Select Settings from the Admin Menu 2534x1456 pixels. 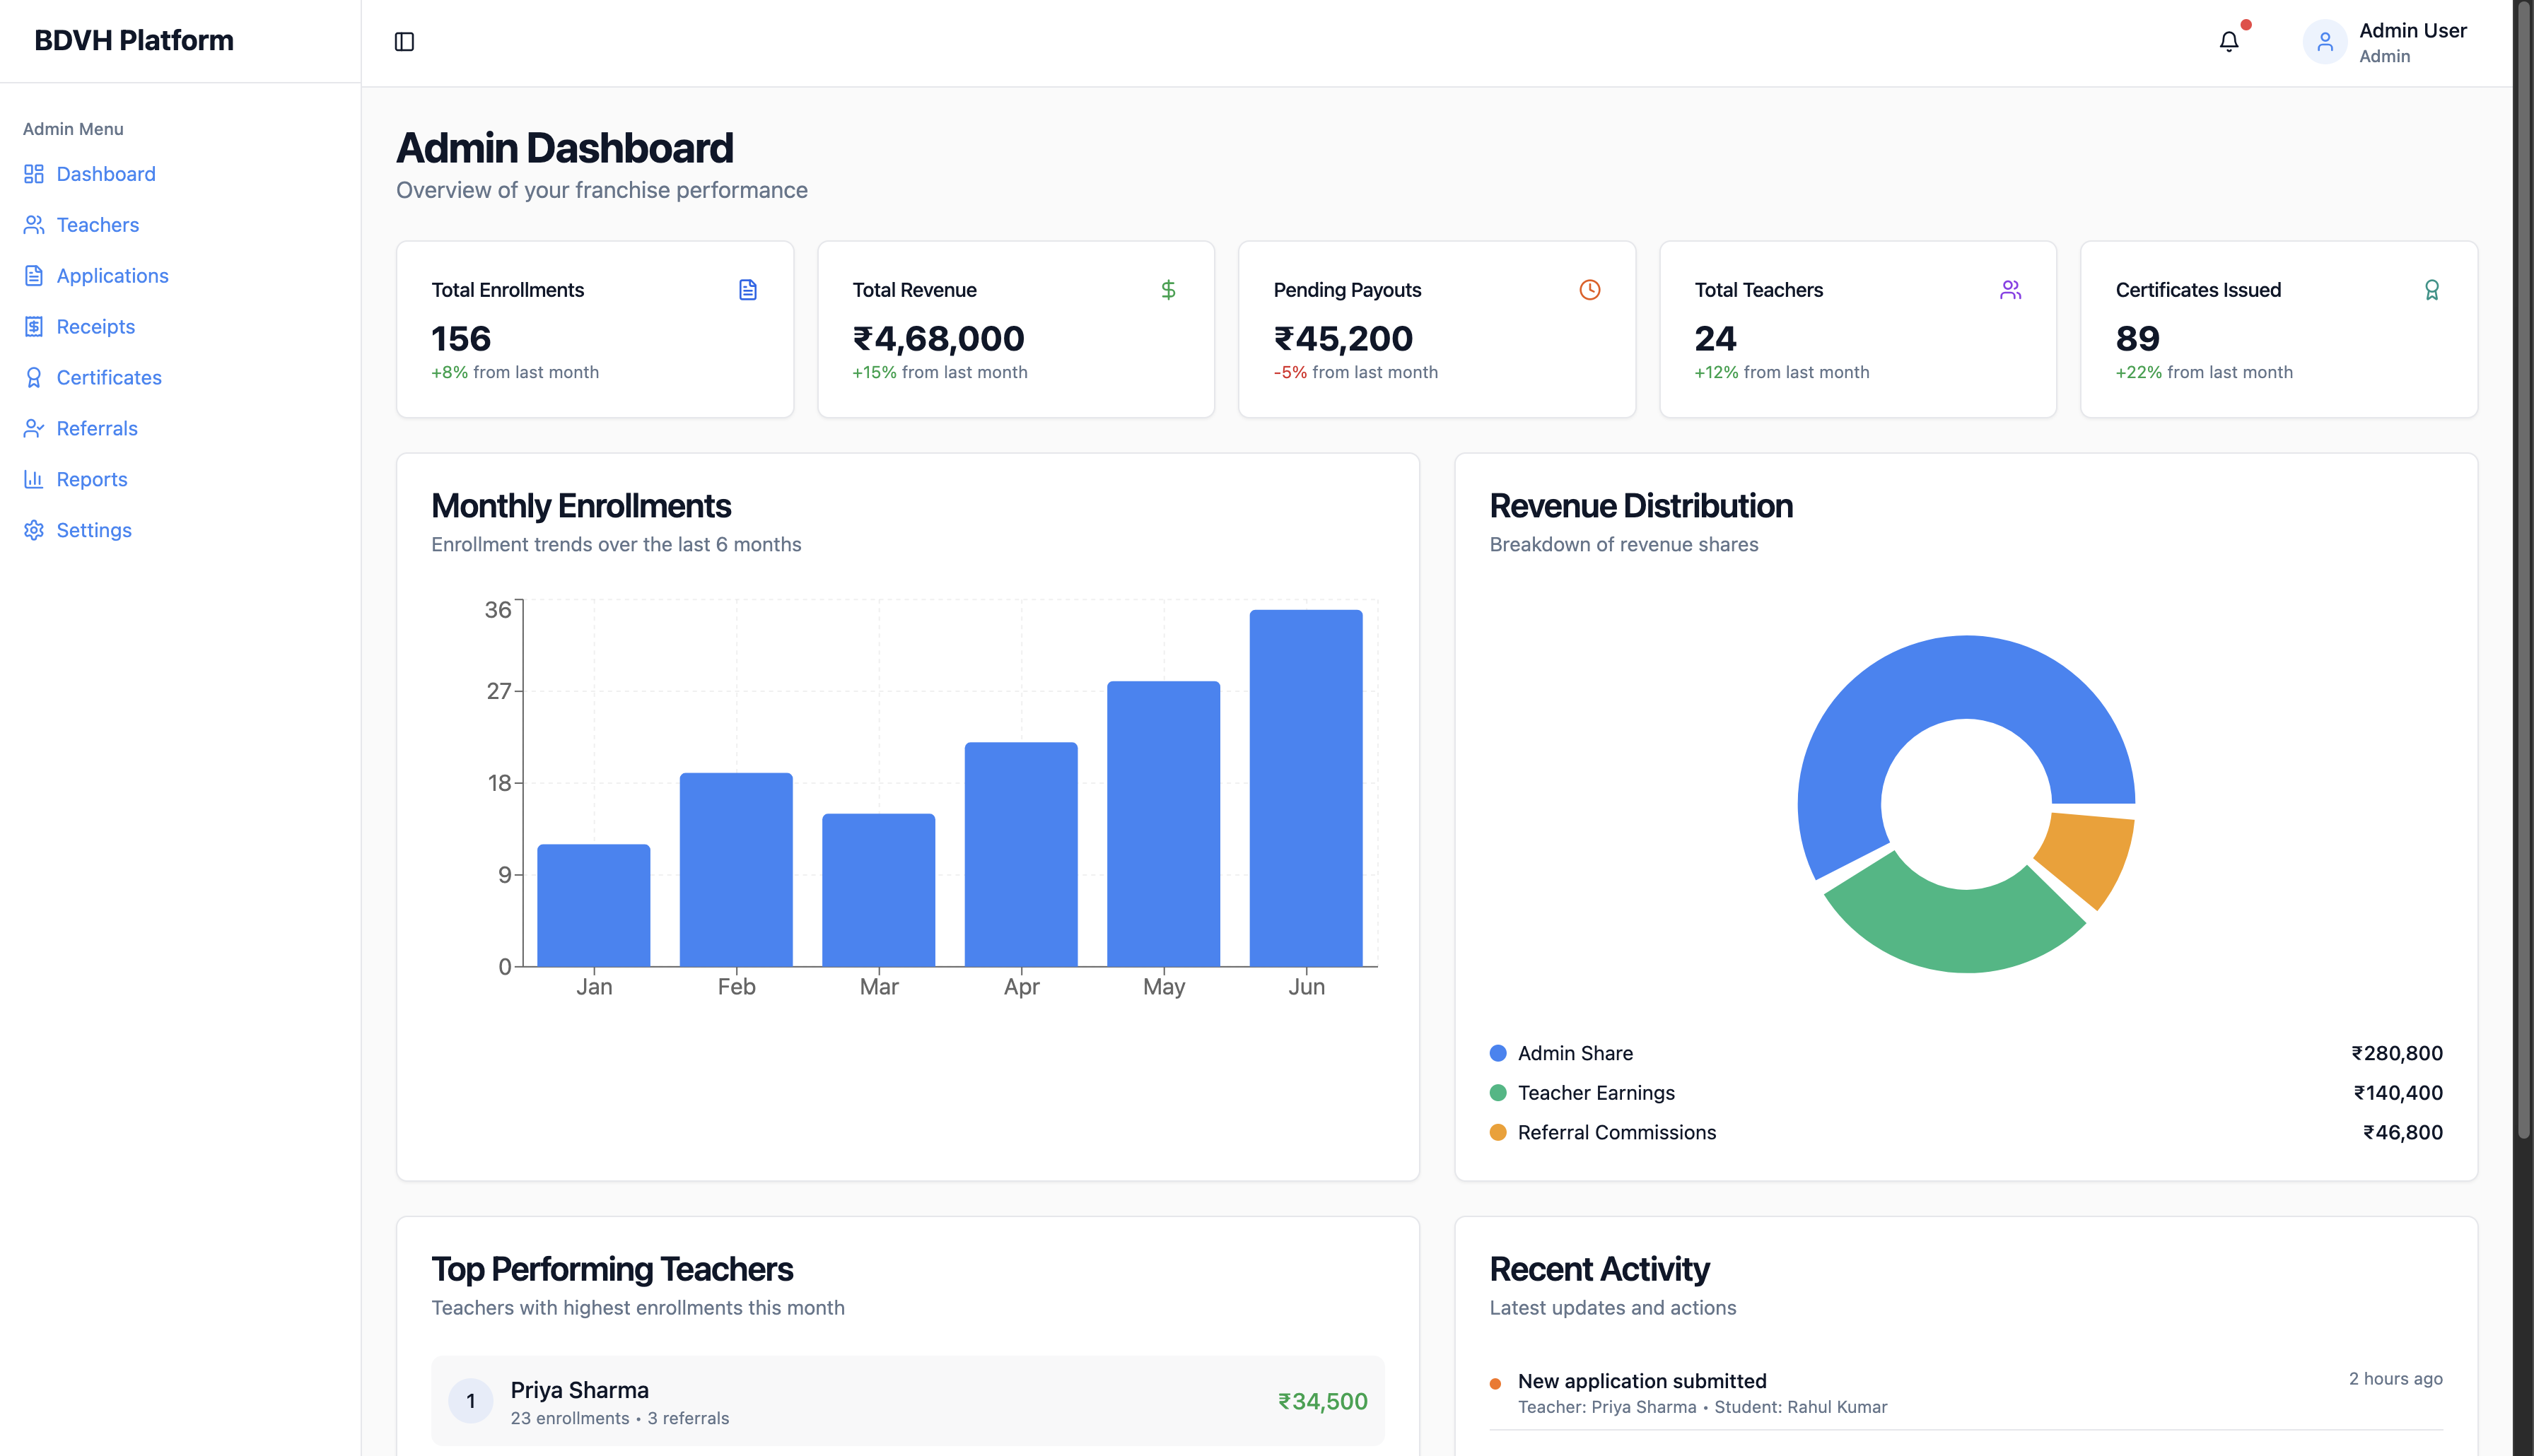click(x=93, y=530)
